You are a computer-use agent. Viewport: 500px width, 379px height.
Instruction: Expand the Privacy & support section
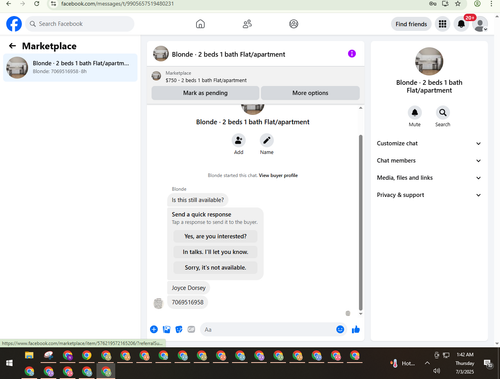(429, 195)
